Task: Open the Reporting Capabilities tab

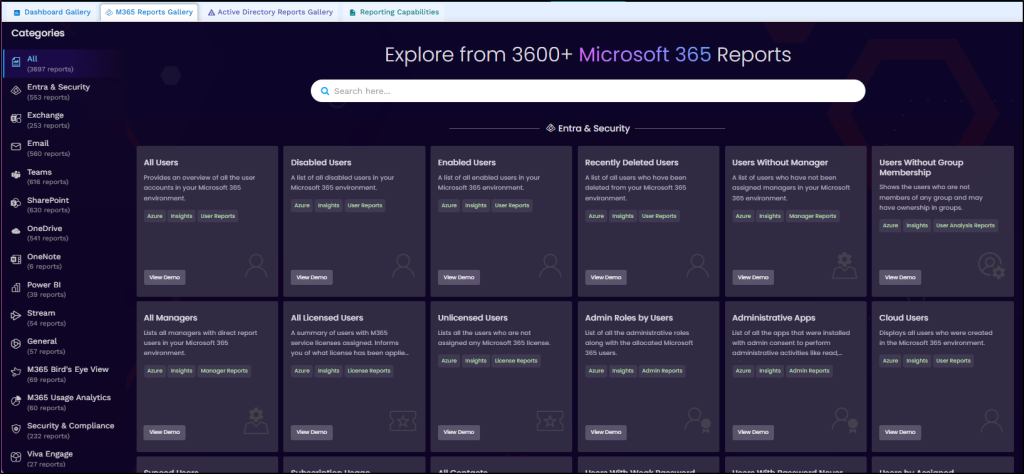Action: tap(394, 12)
